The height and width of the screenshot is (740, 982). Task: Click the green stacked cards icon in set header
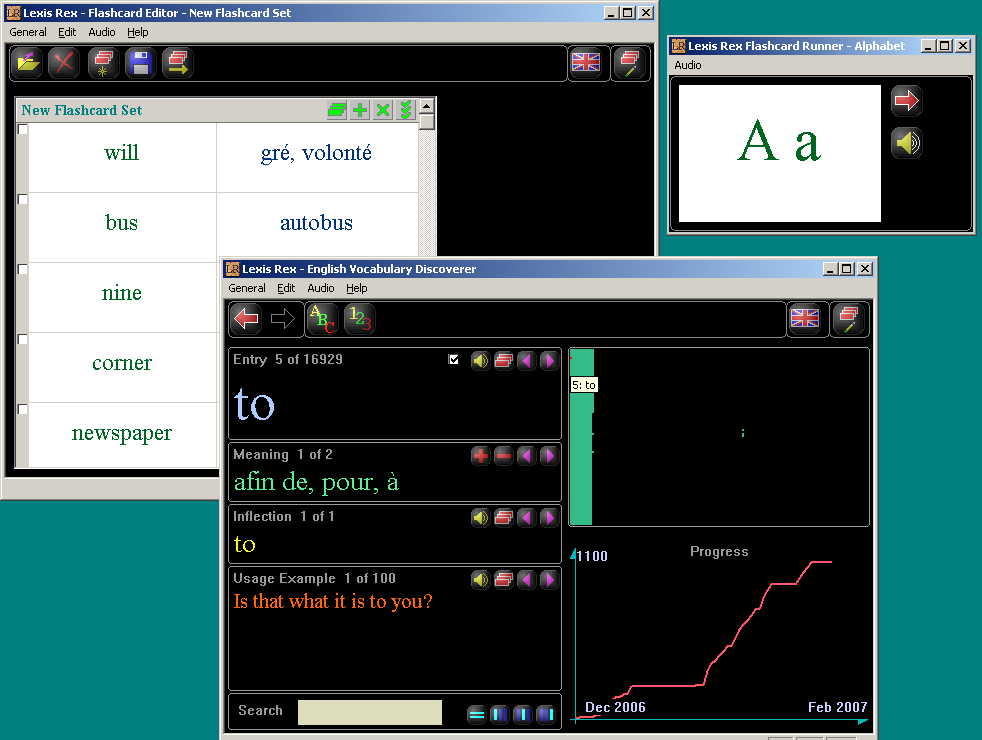point(337,110)
